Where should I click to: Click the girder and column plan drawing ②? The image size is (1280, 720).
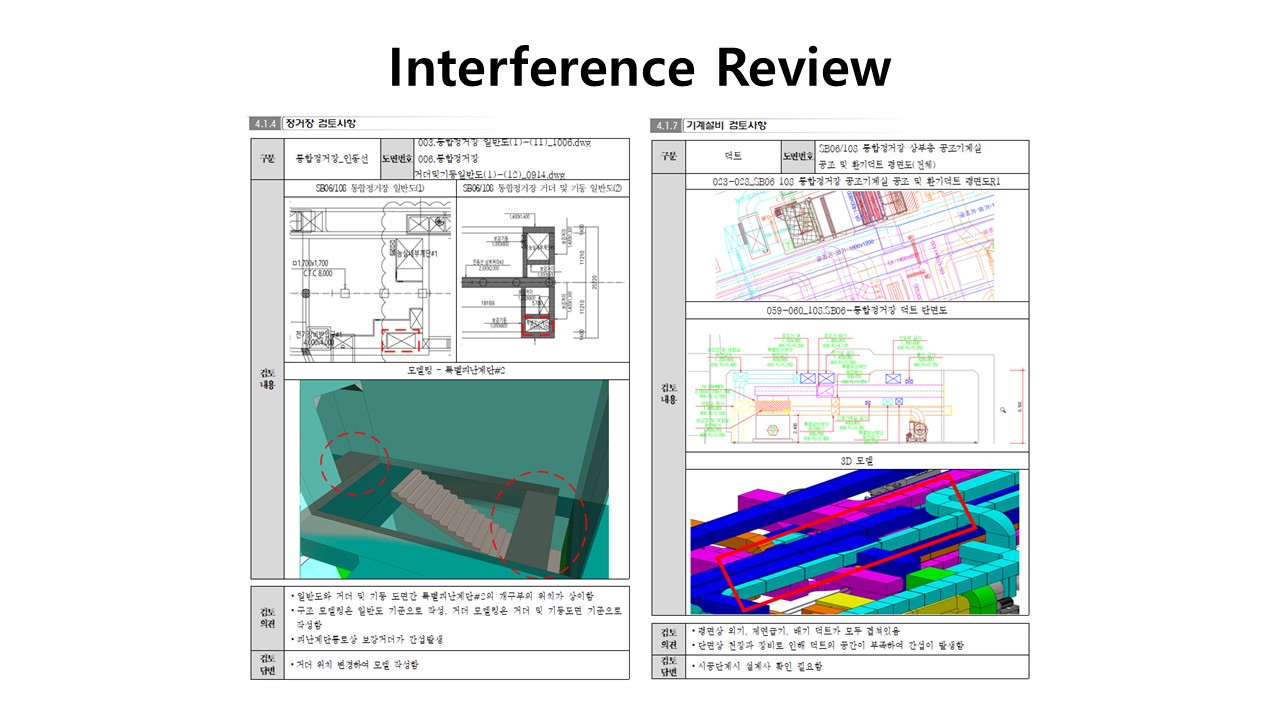(x=541, y=276)
